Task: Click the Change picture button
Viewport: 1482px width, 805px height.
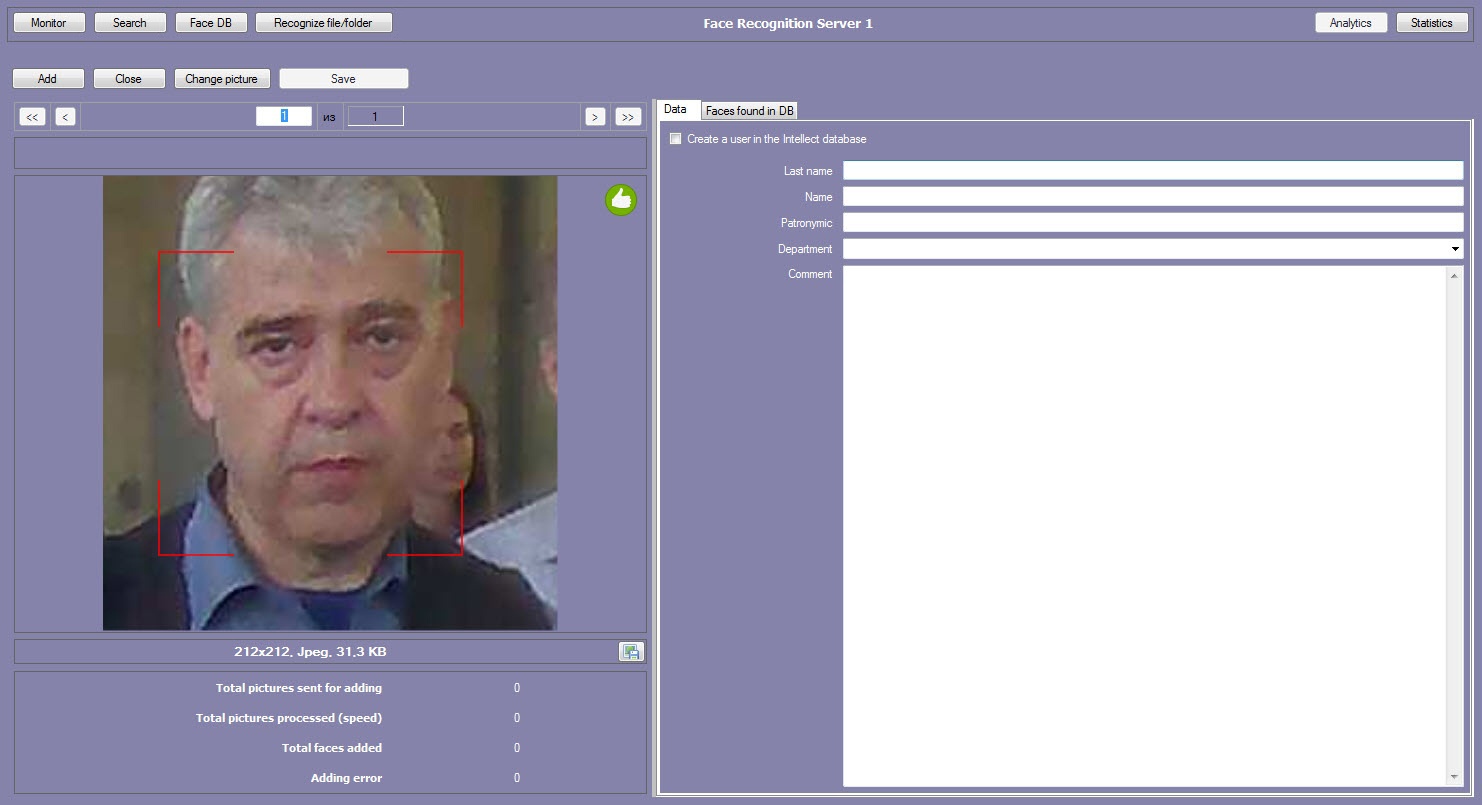Action: pos(221,79)
